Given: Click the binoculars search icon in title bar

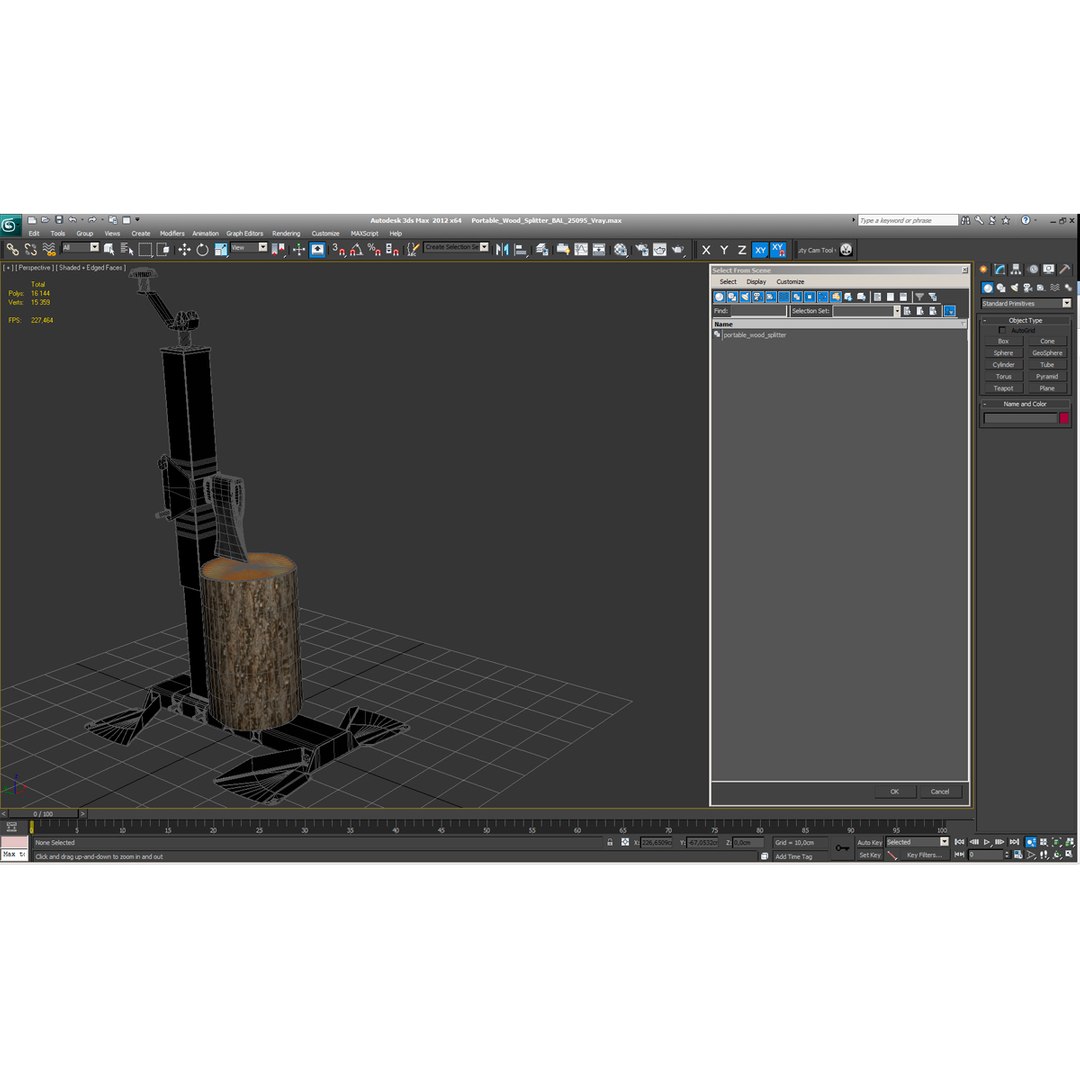Looking at the screenshot, I should pyautogui.click(x=966, y=220).
